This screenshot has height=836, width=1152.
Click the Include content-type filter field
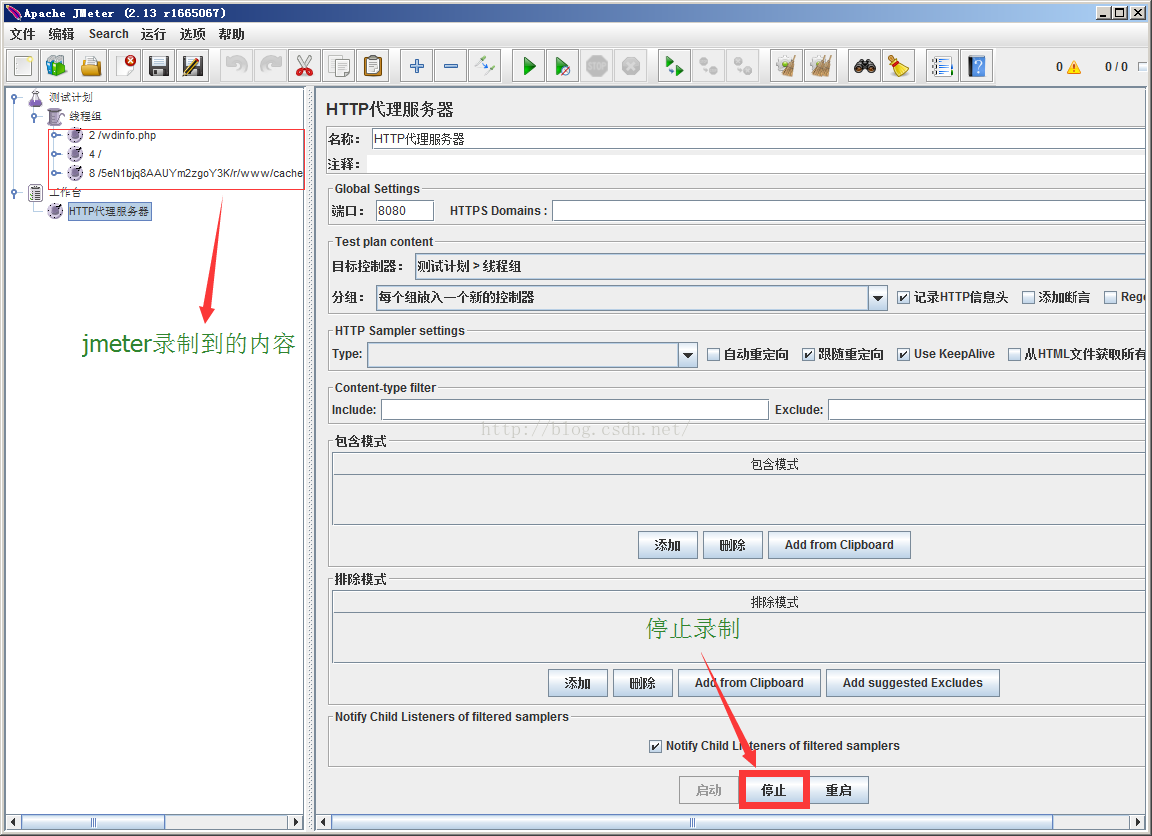pos(575,410)
